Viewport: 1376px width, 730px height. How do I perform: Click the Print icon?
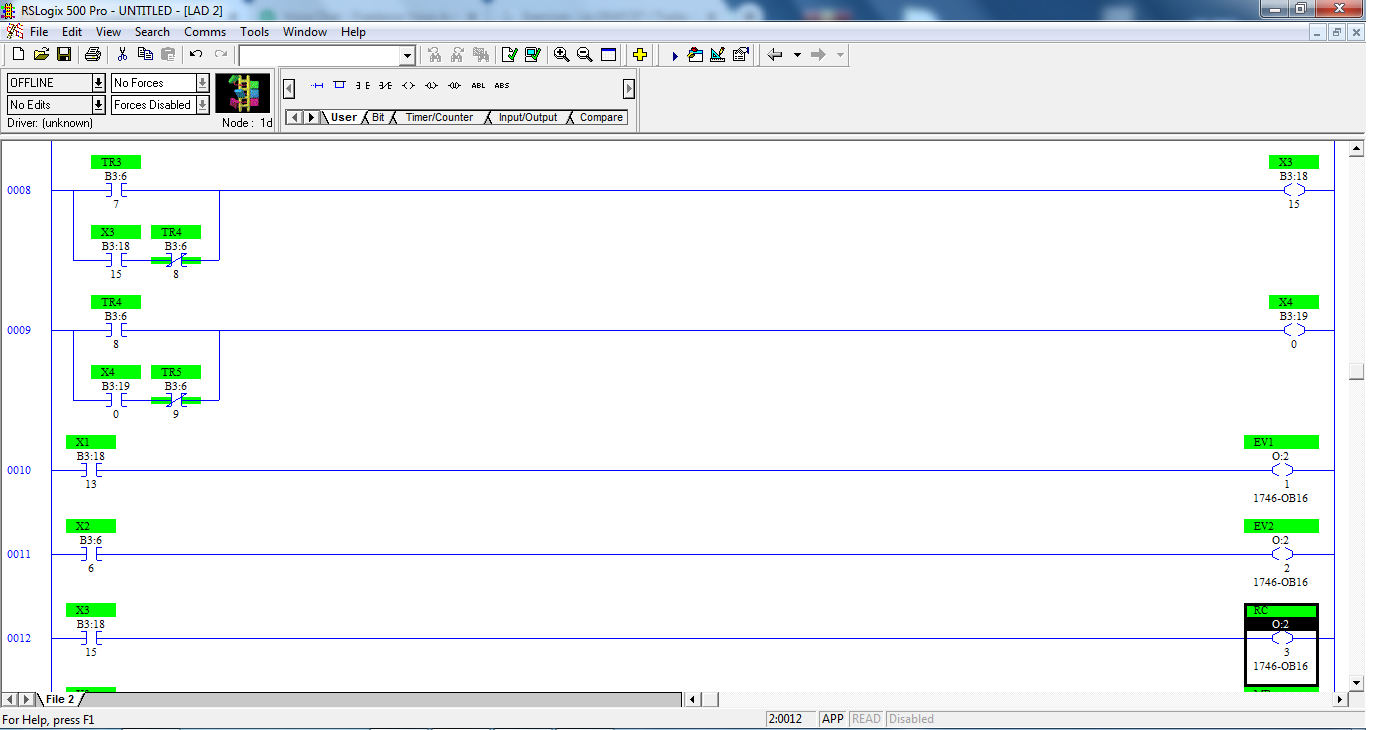pos(91,54)
